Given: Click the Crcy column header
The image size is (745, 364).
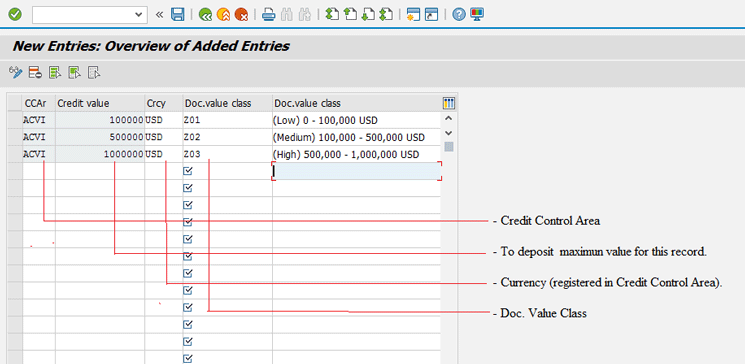Looking at the screenshot, I should tap(164, 103).
